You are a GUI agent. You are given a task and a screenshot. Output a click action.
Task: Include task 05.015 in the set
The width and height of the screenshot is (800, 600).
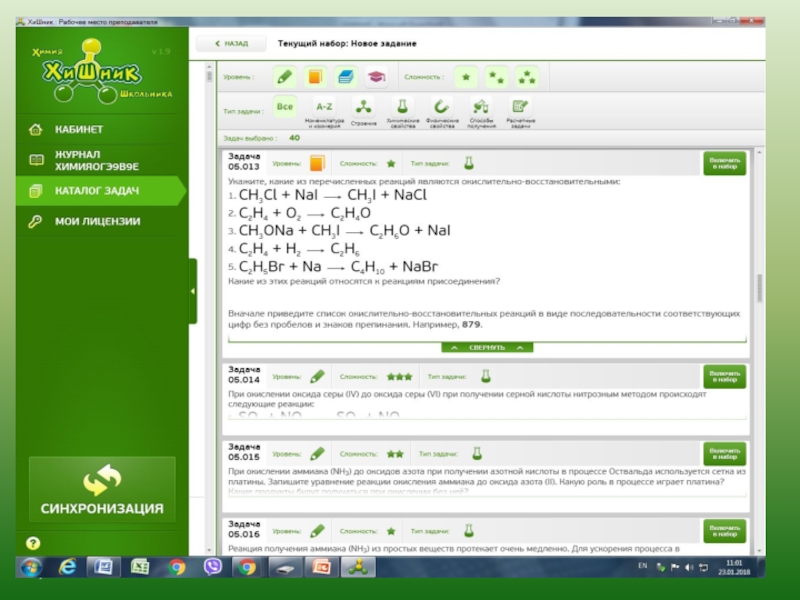[x=724, y=454]
